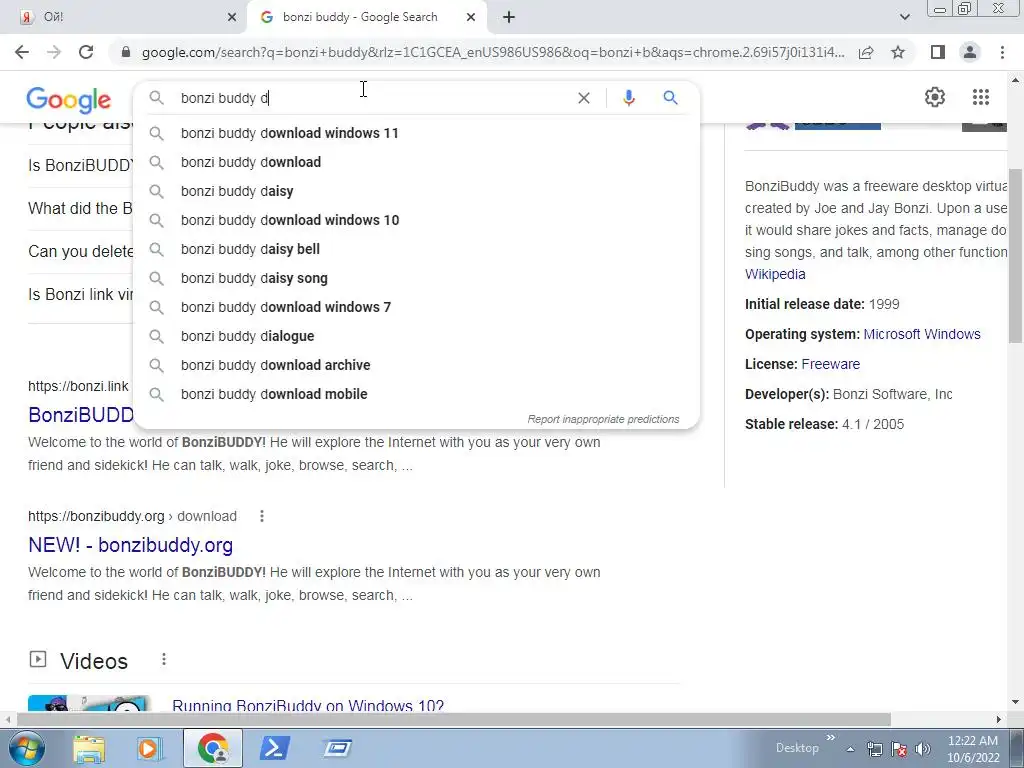Clear the search box with X

pyautogui.click(x=584, y=98)
